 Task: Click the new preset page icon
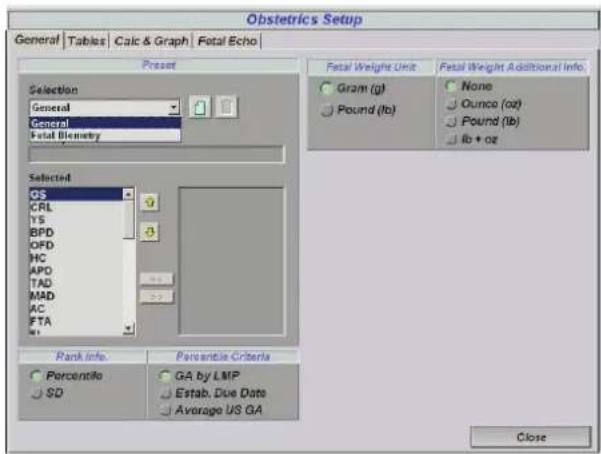[200, 107]
